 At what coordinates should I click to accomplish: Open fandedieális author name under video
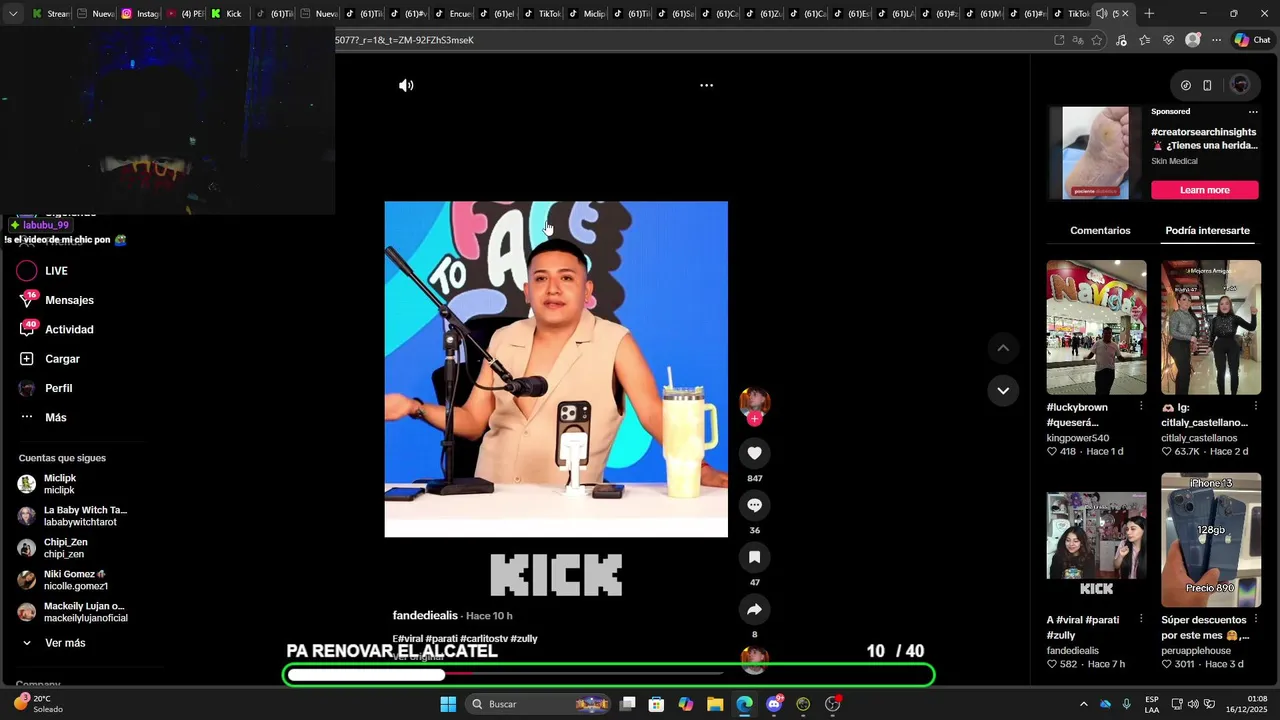(425, 615)
